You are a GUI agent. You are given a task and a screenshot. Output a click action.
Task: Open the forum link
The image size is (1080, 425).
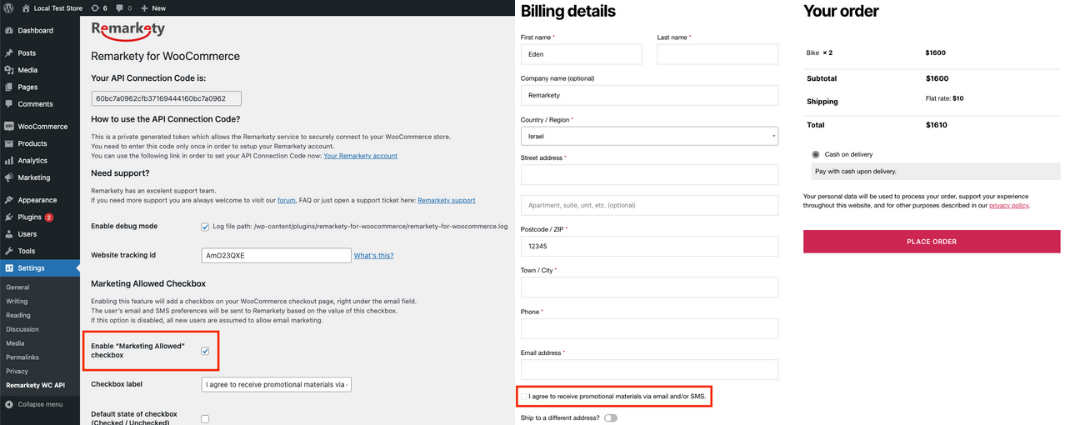tap(287, 200)
